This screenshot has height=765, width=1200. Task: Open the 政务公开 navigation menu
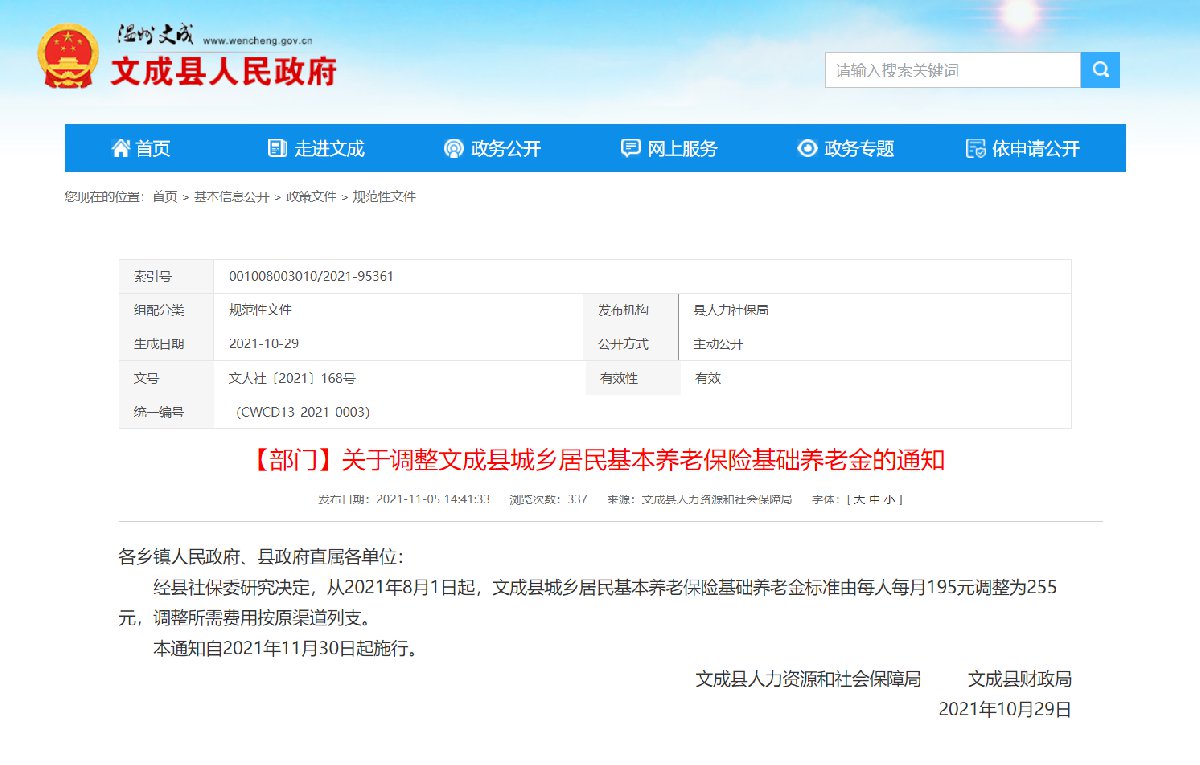tap(506, 148)
